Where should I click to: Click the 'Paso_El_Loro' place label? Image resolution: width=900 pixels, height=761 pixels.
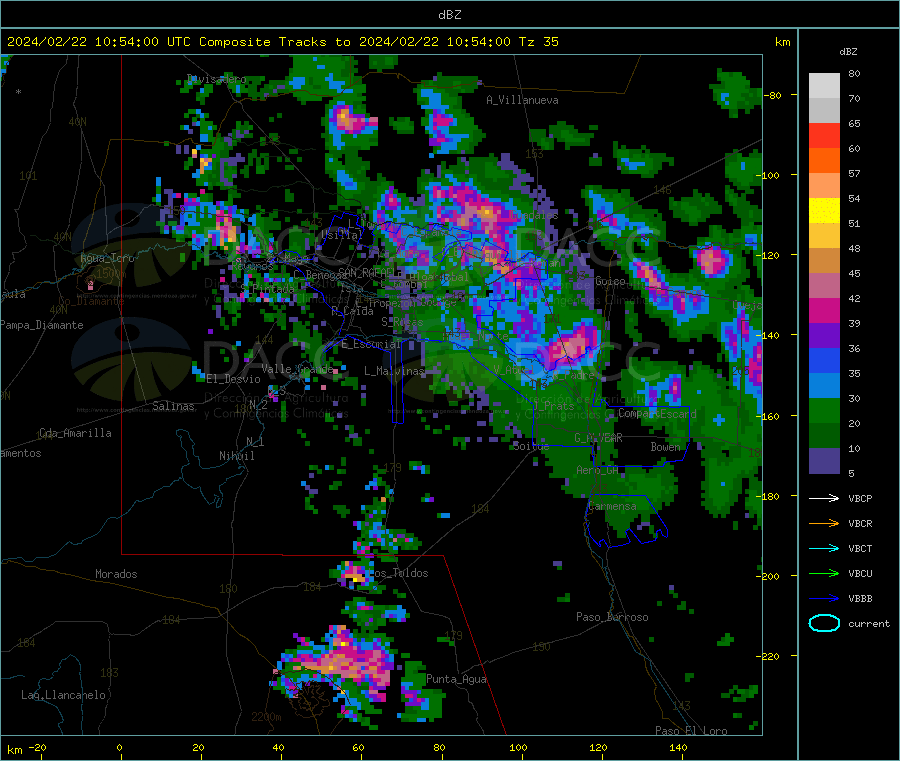pos(691,731)
